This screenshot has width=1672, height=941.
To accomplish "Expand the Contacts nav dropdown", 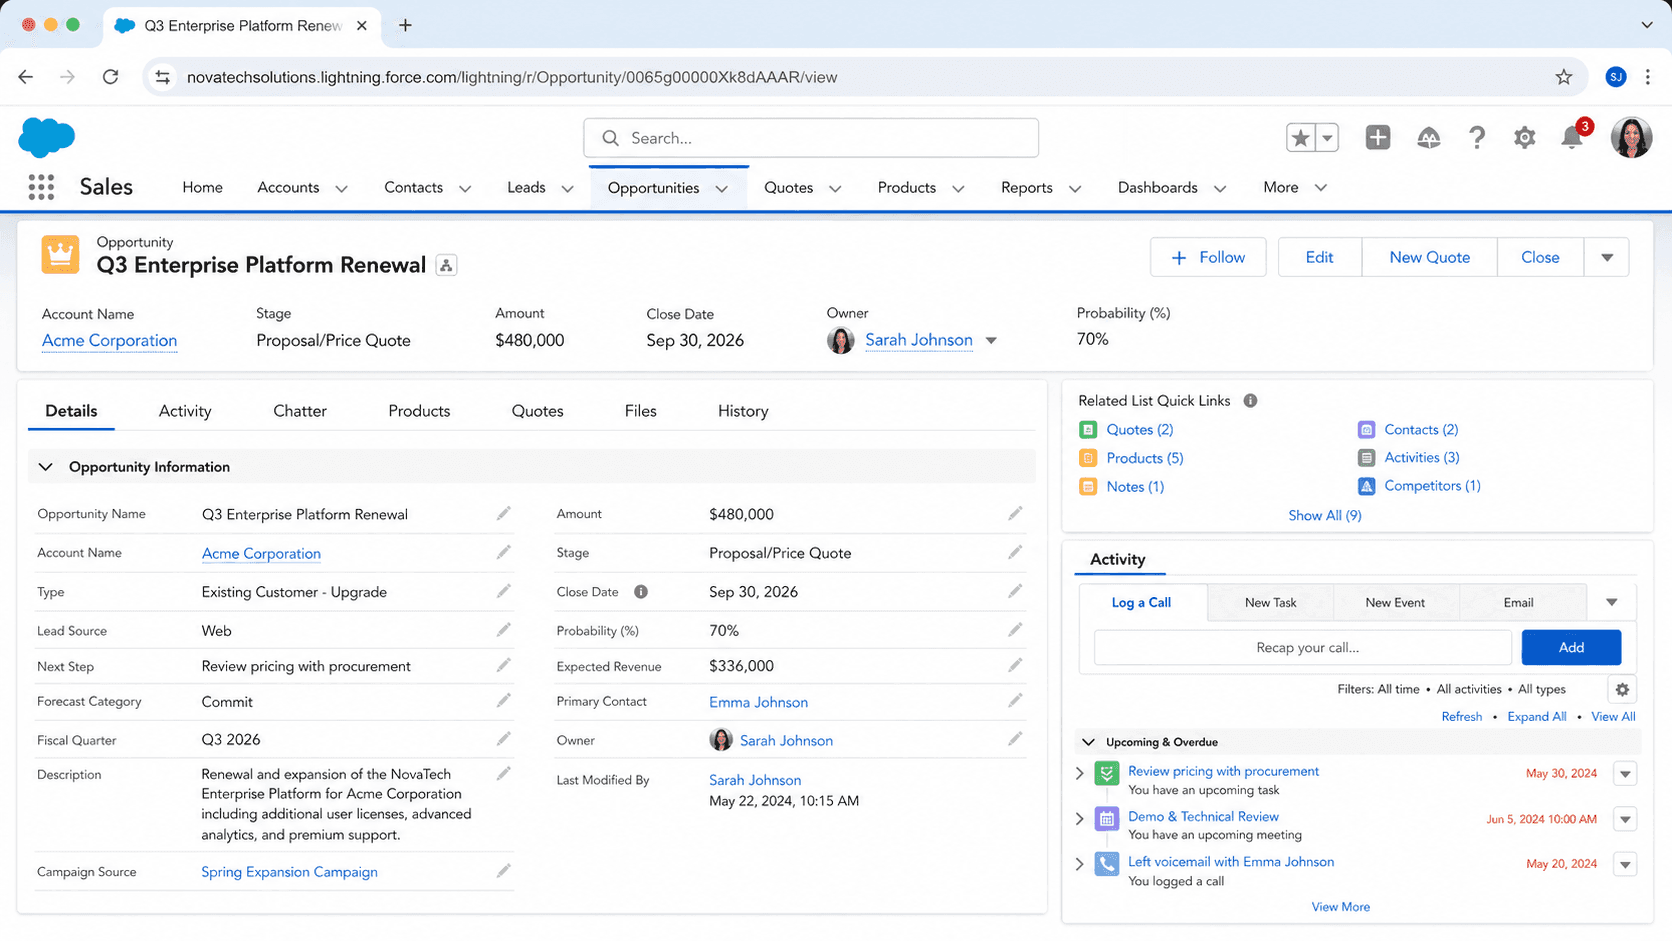I will coord(465,188).
